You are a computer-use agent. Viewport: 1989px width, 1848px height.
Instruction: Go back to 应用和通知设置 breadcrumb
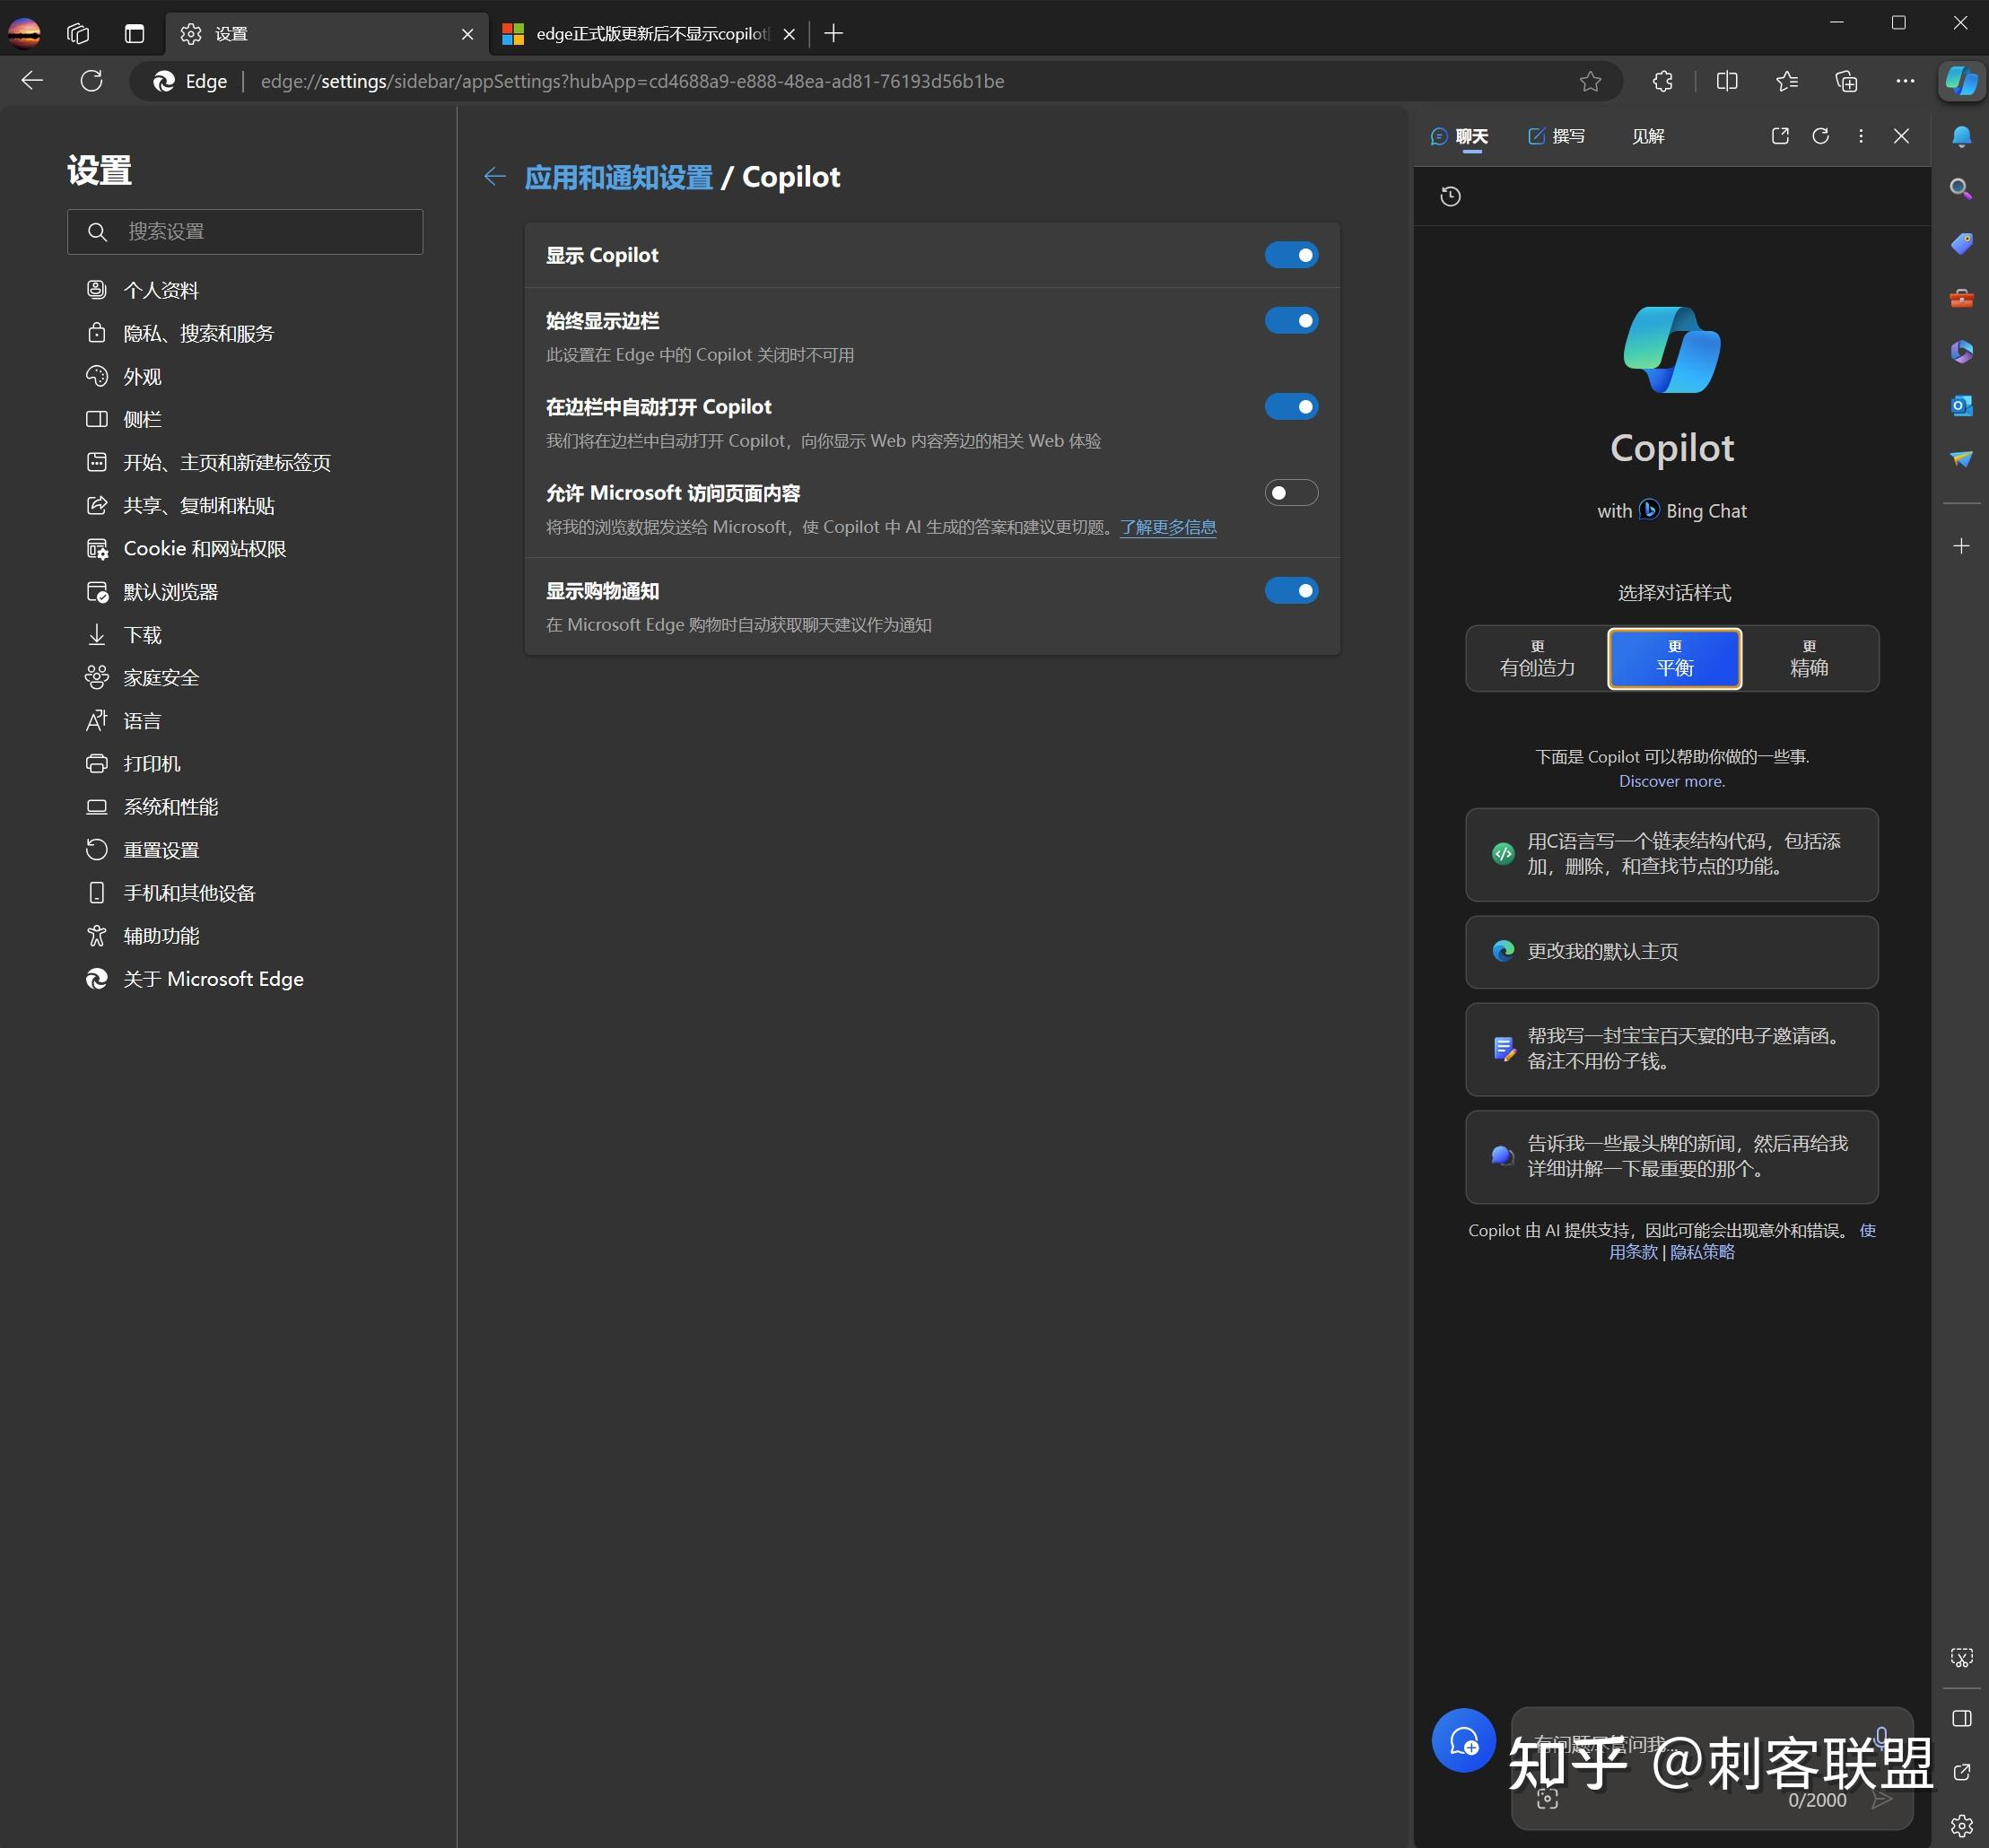pyautogui.click(x=618, y=177)
